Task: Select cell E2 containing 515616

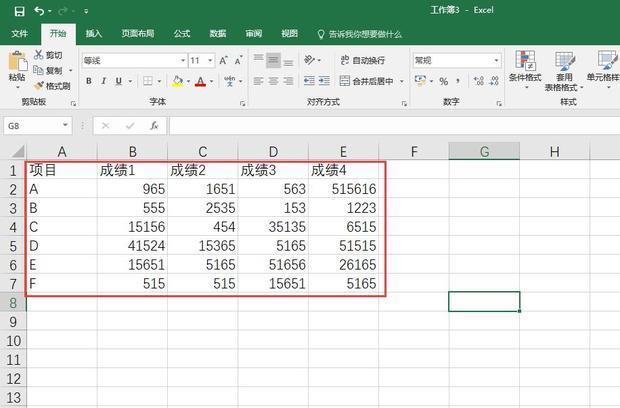Action: click(x=343, y=189)
